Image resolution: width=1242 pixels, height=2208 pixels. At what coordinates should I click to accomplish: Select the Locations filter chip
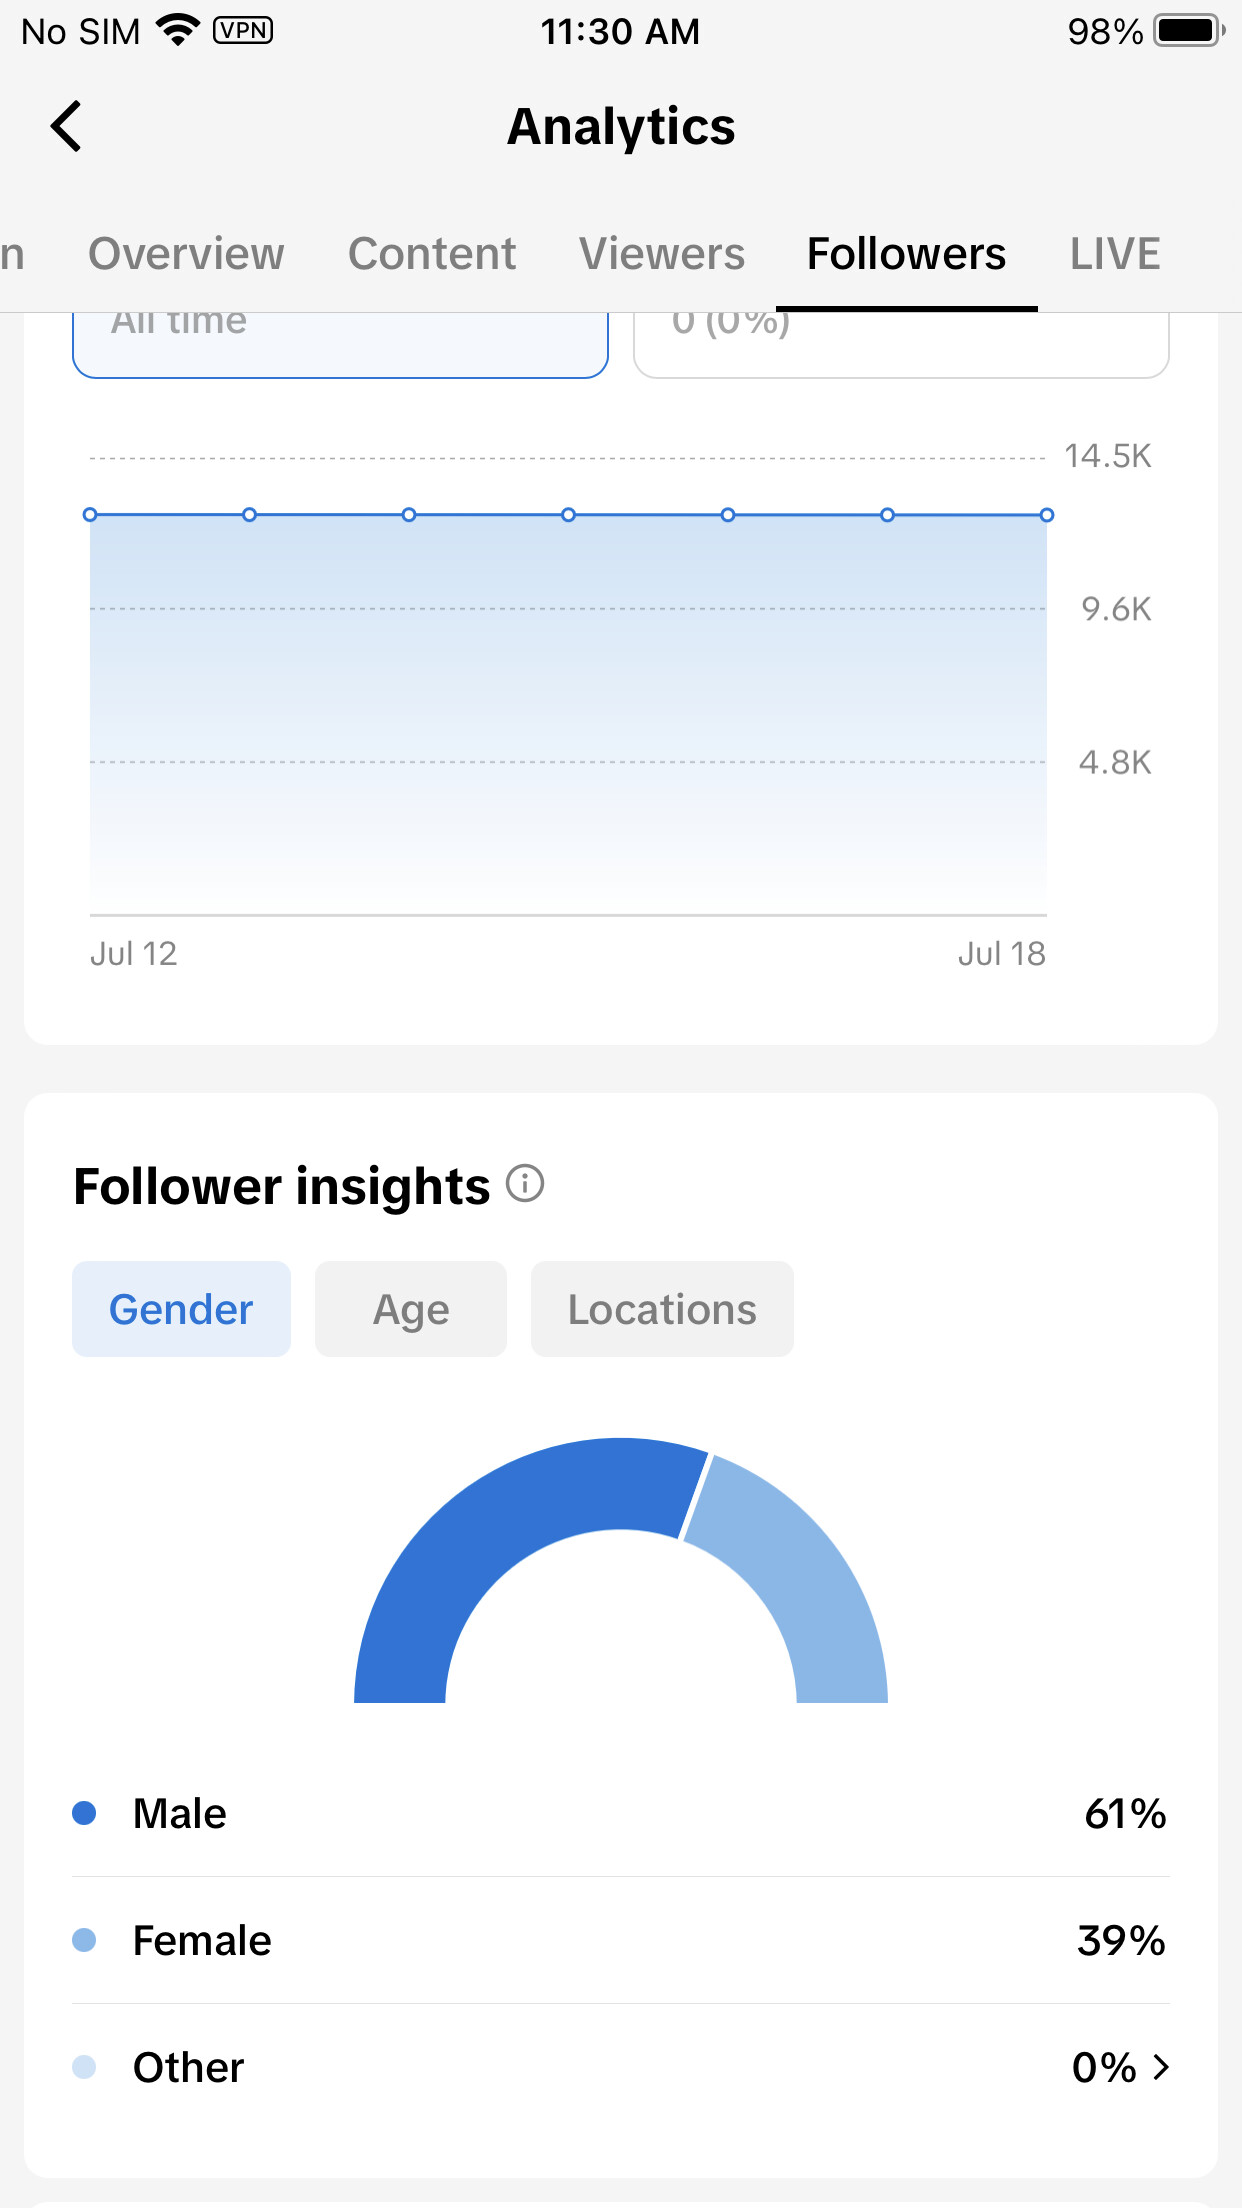pos(662,1309)
